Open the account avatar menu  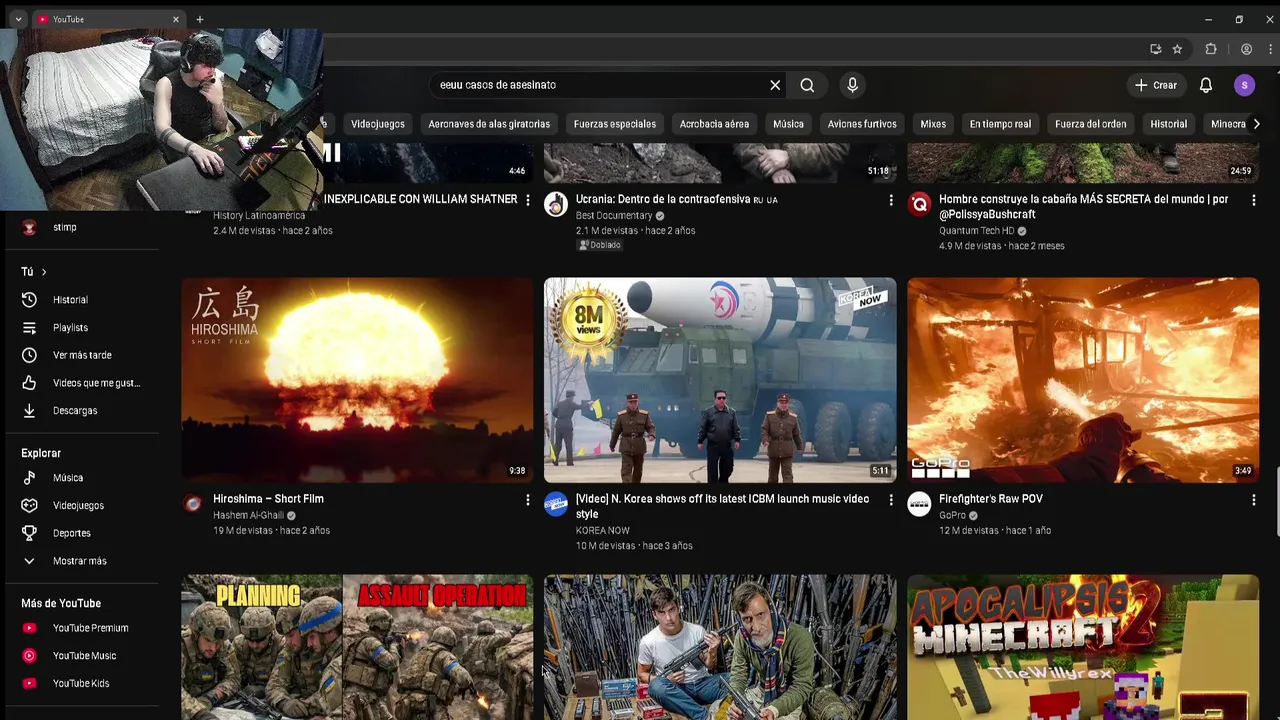1244,85
